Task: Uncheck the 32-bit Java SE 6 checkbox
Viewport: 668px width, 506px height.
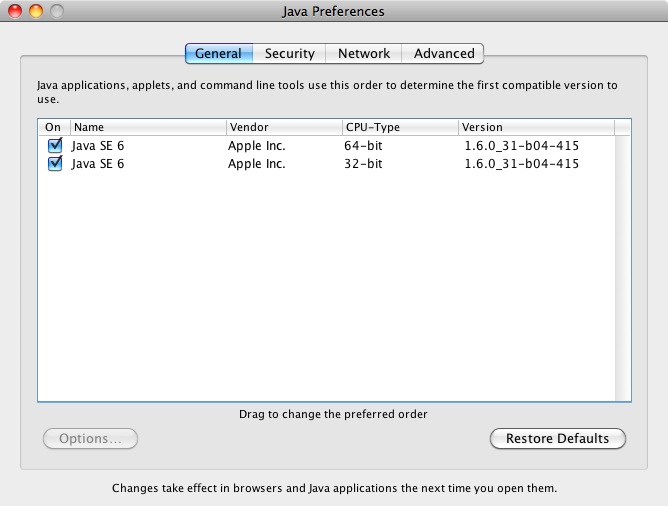Action: 55,164
